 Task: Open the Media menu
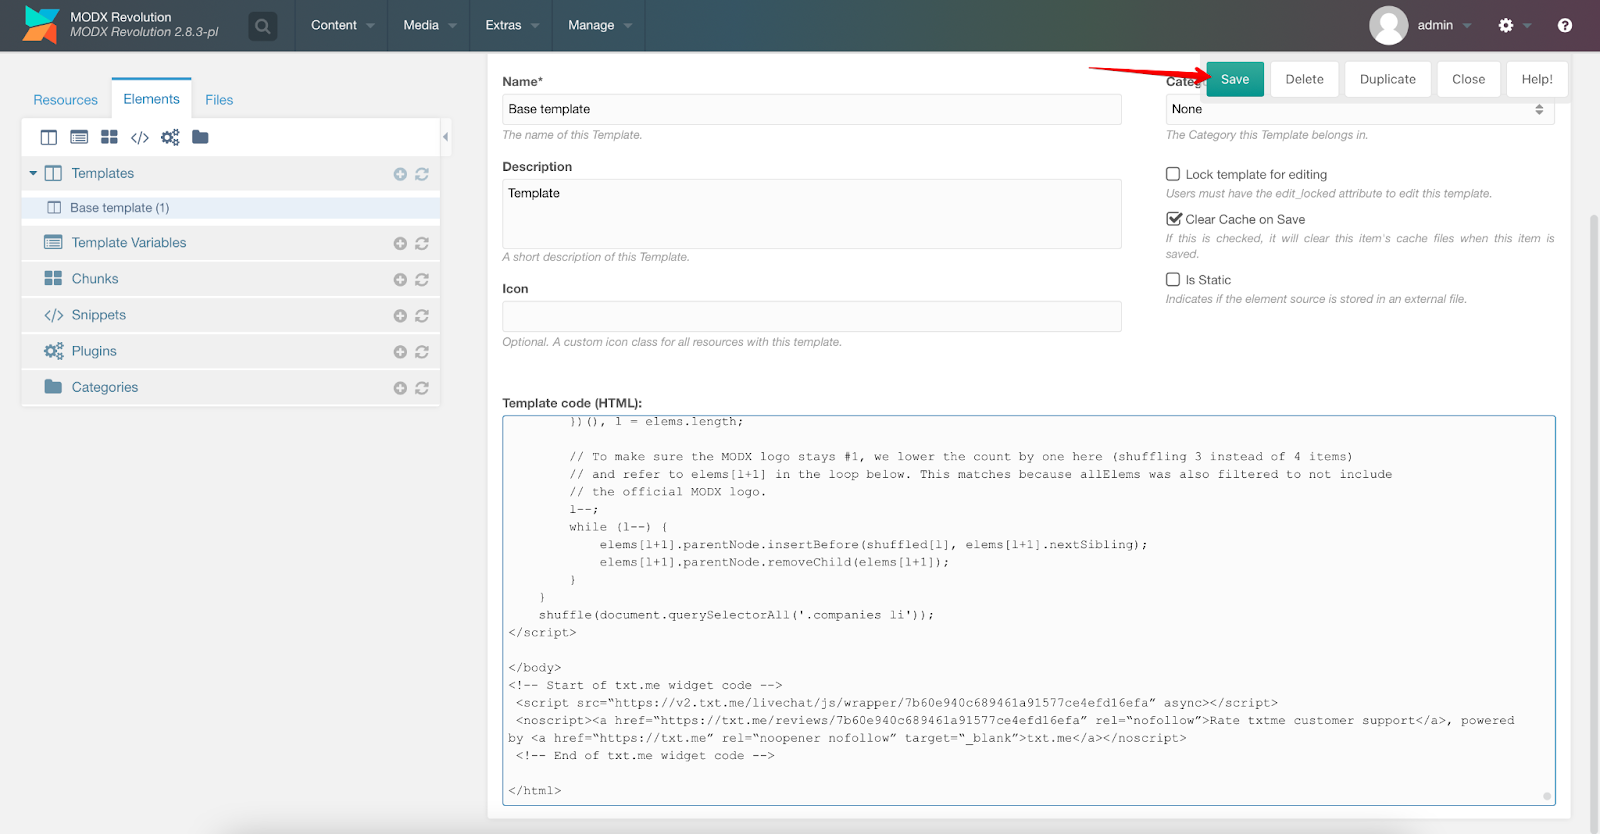coord(430,25)
